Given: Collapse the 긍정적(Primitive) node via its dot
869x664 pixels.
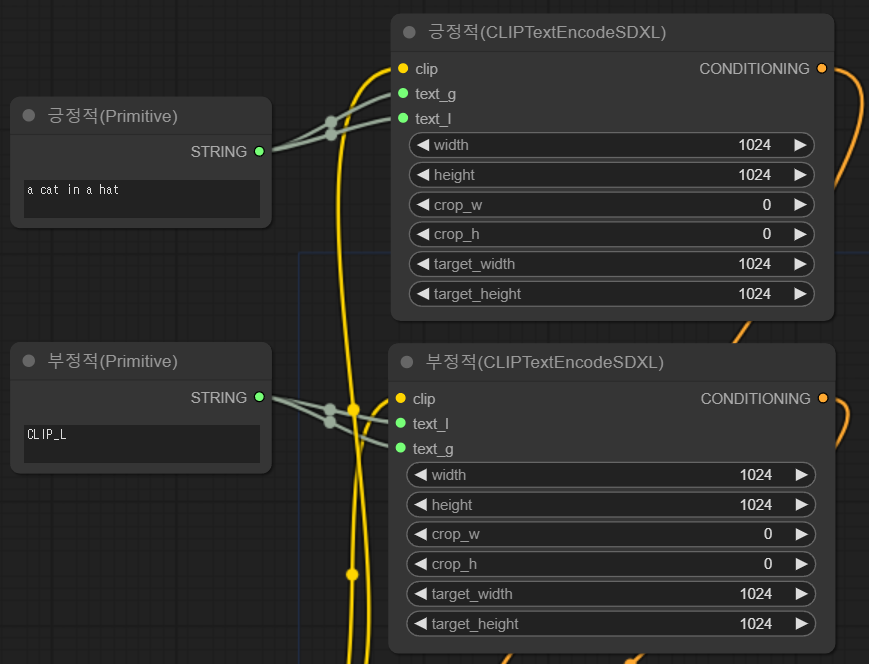Looking at the screenshot, I should point(29,115).
